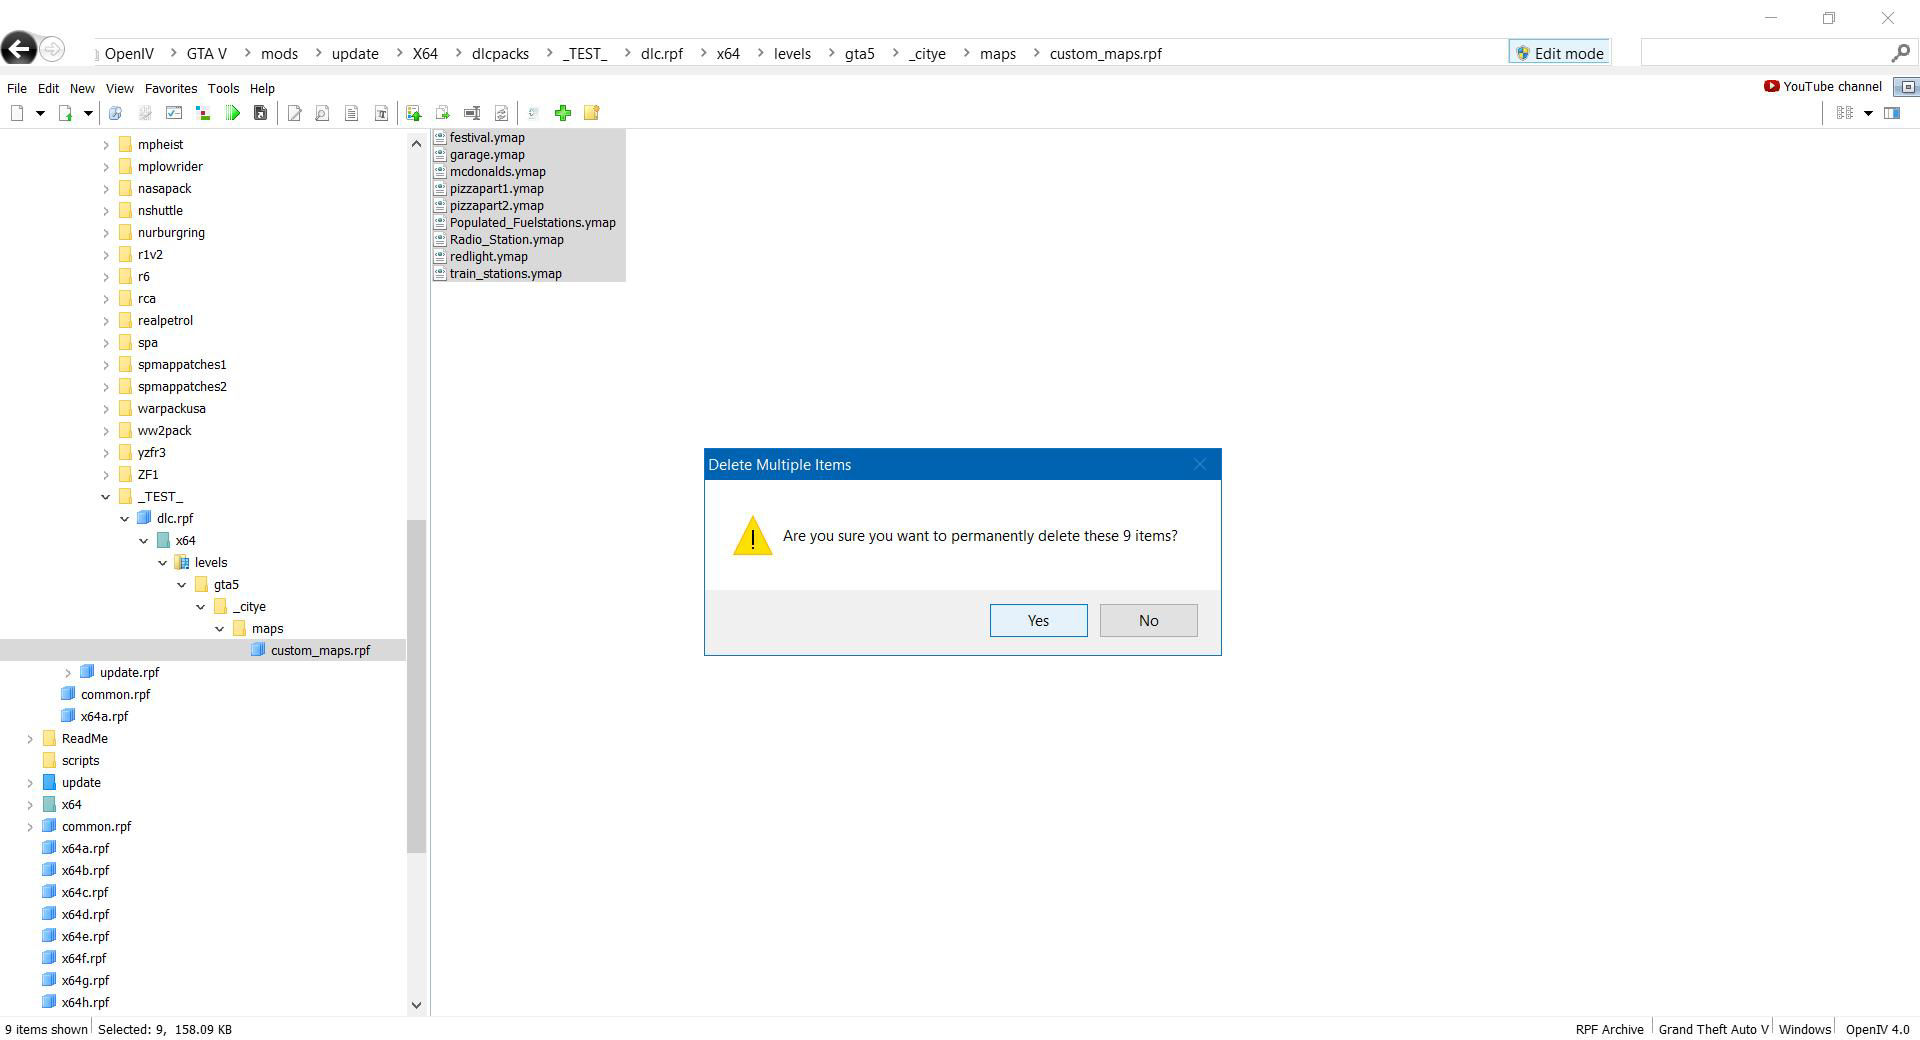Click the rename toolbar icon
The image size is (1920, 1040).
[472, 113]
